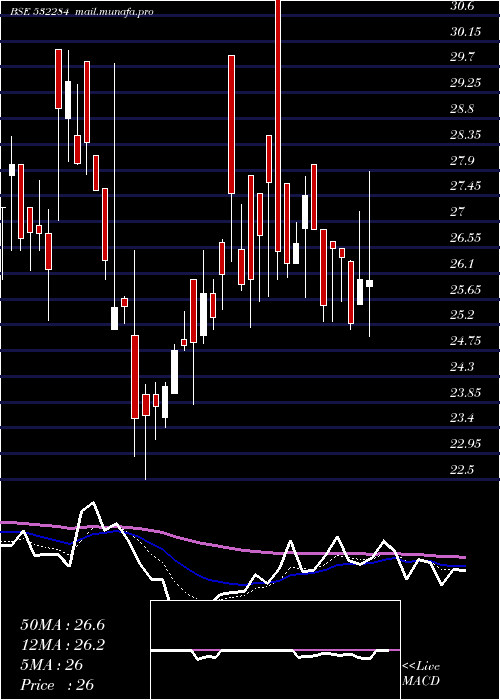Click the 'BSE 532284' ticker label
500x700 pixels.
tap(39, 12)
